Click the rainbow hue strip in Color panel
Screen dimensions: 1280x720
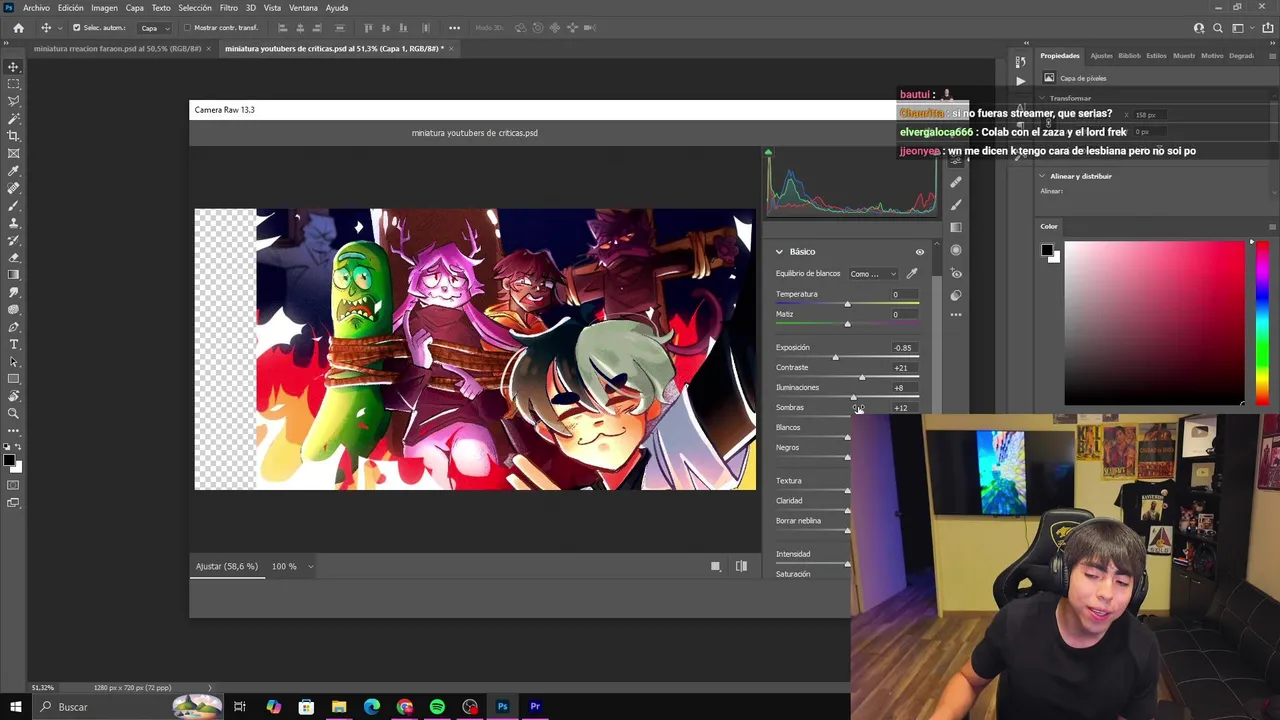point(1262,323)
